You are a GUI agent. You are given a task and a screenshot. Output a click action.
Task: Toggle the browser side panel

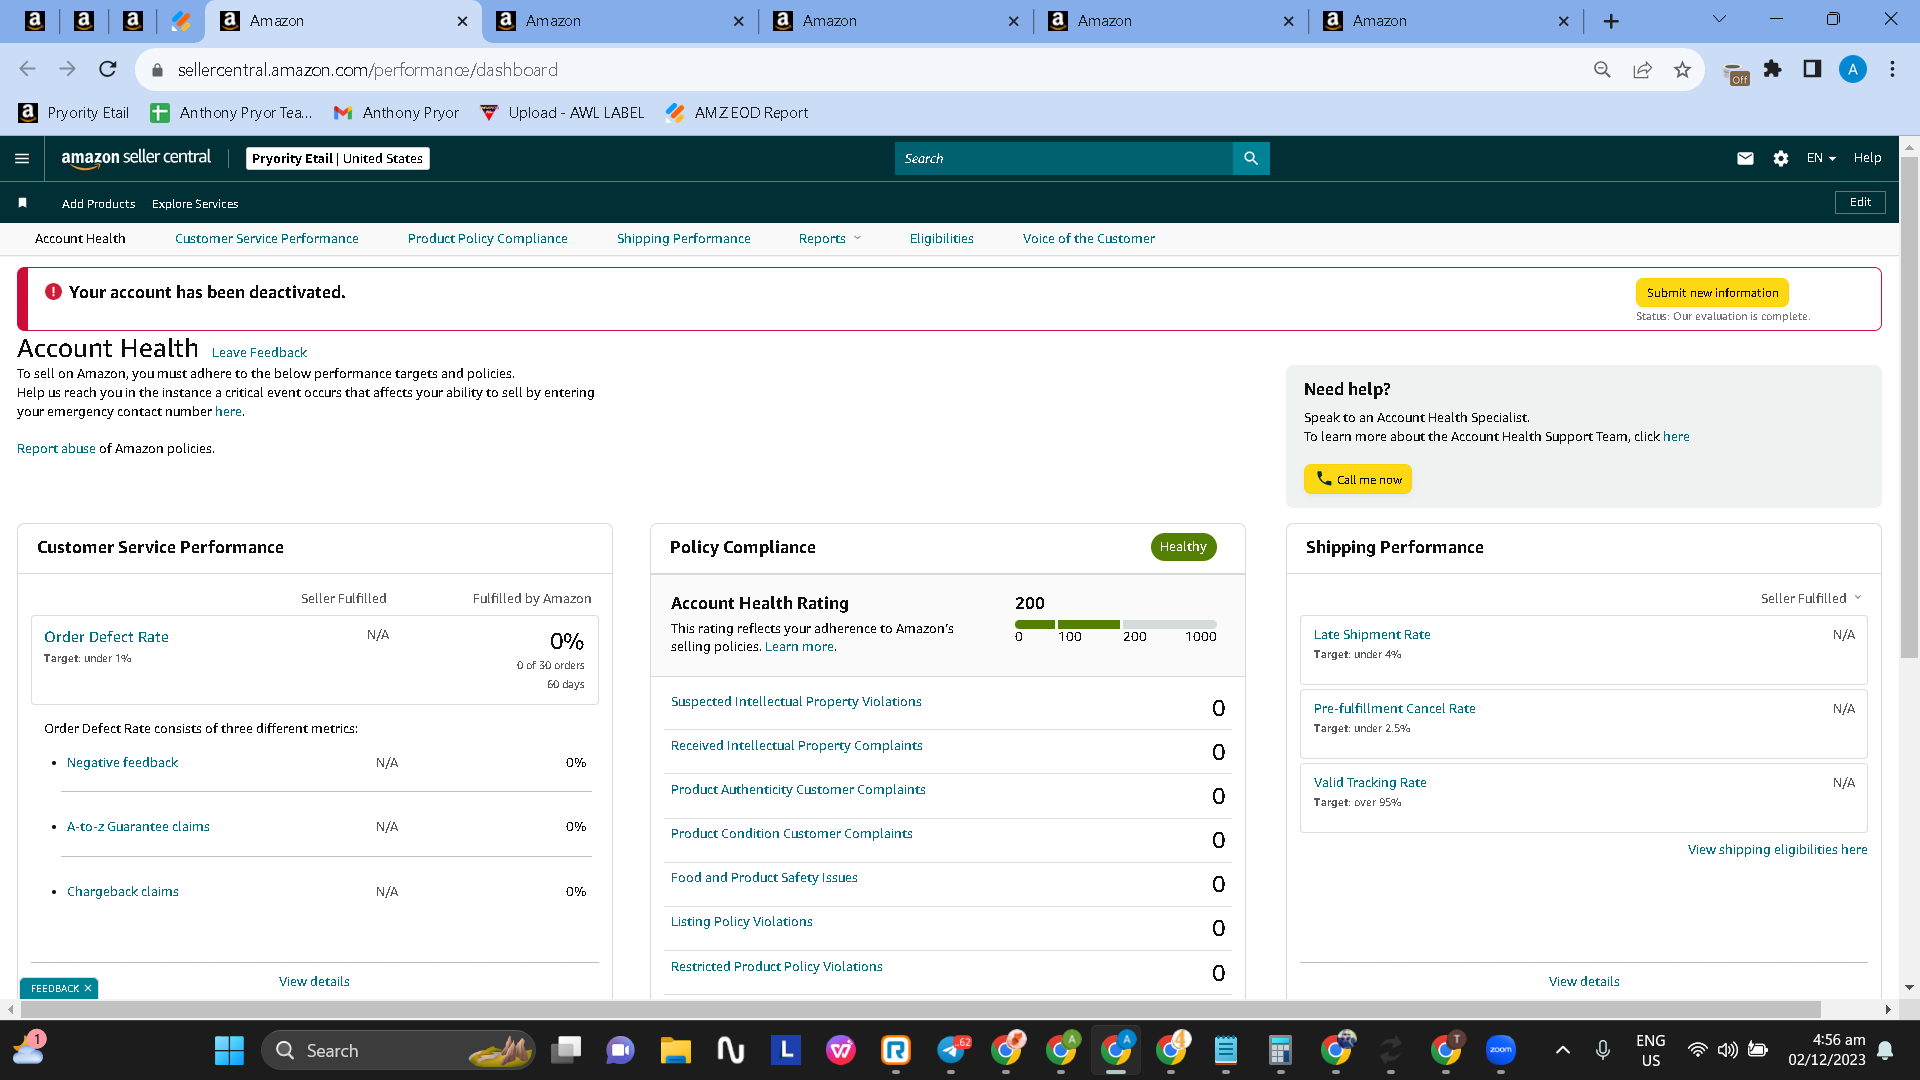pos(1812,69)
